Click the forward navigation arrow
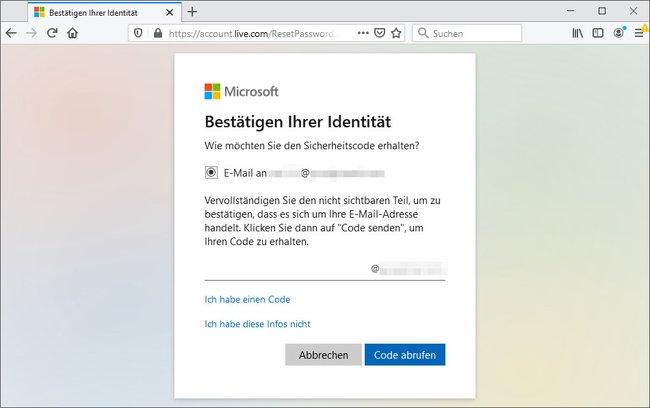The image size is (650, 408). 32,33
